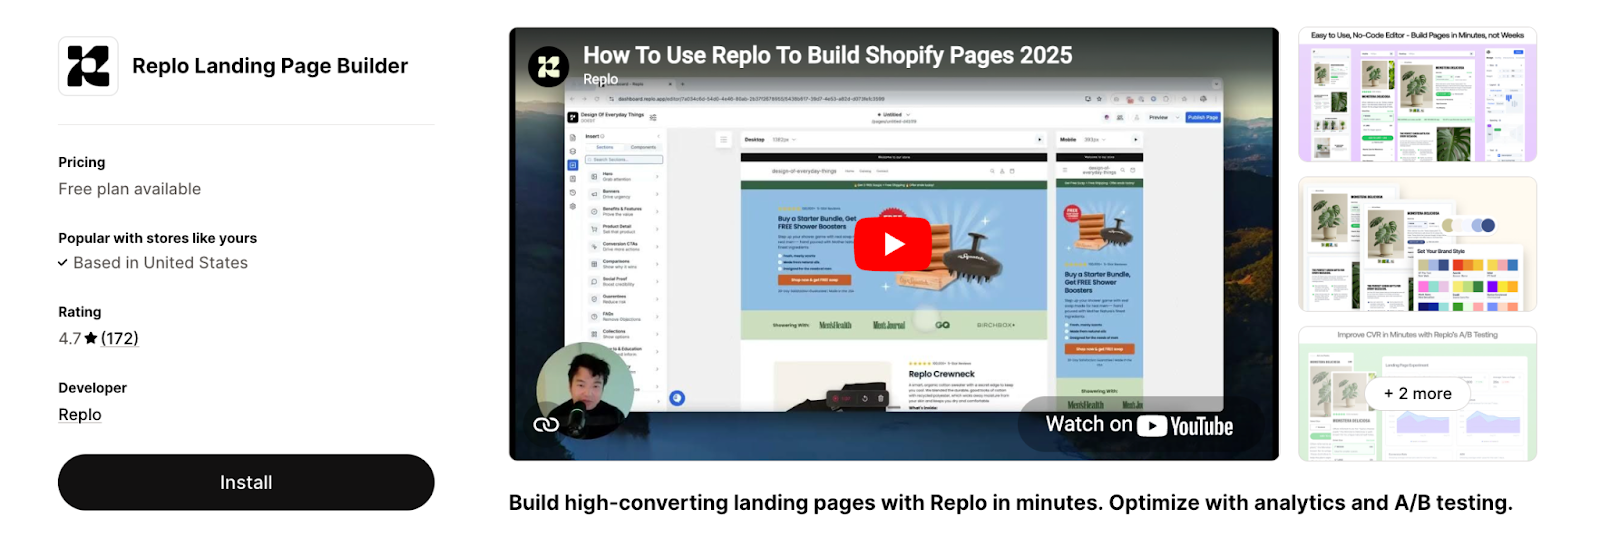Click the Watch on YouTube link

click(1139, 425)
